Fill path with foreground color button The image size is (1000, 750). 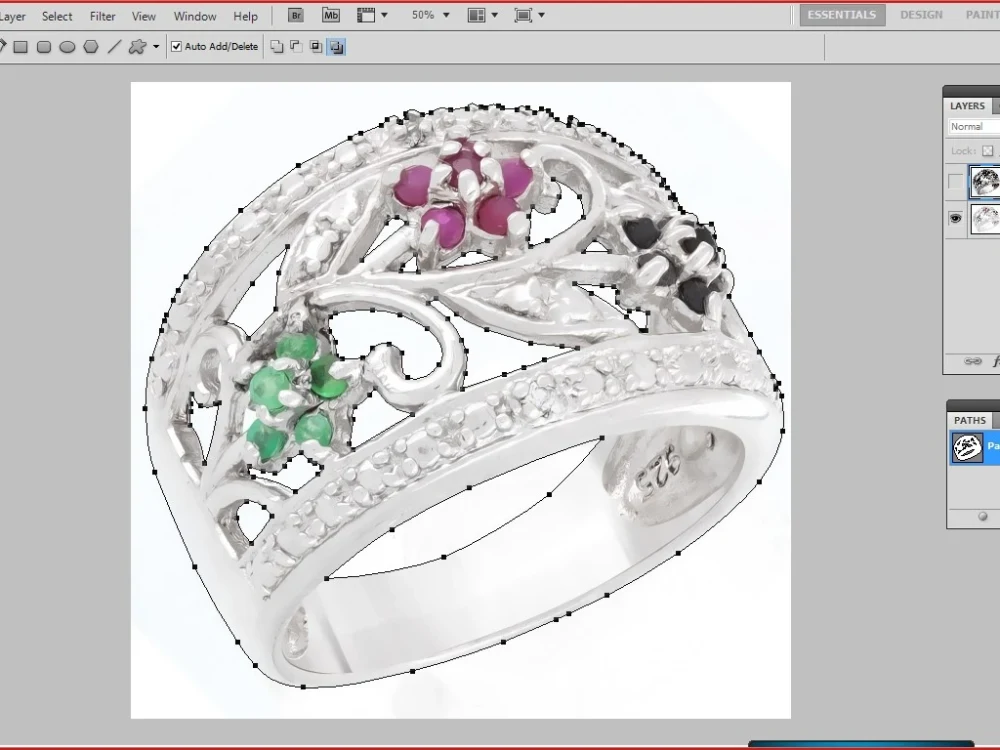click(983, 516)
